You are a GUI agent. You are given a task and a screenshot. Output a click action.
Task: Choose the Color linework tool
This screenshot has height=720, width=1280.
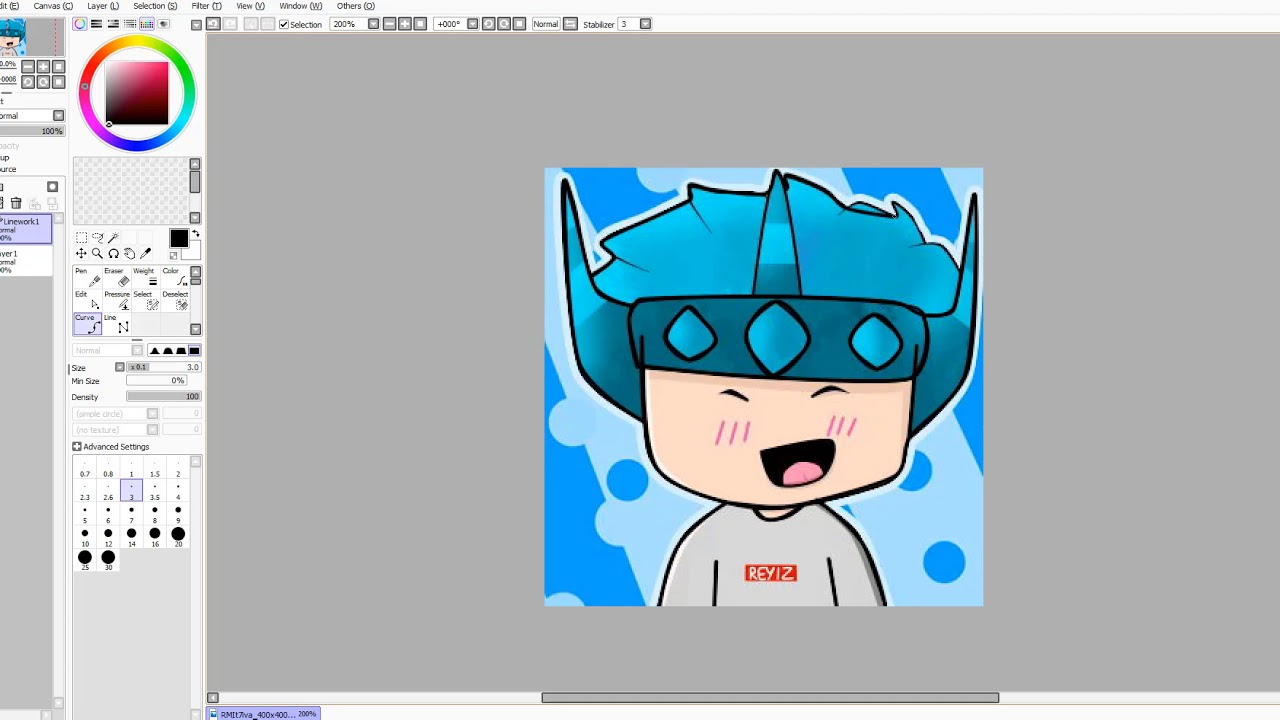pyautogui.click(x=174, y=277)
